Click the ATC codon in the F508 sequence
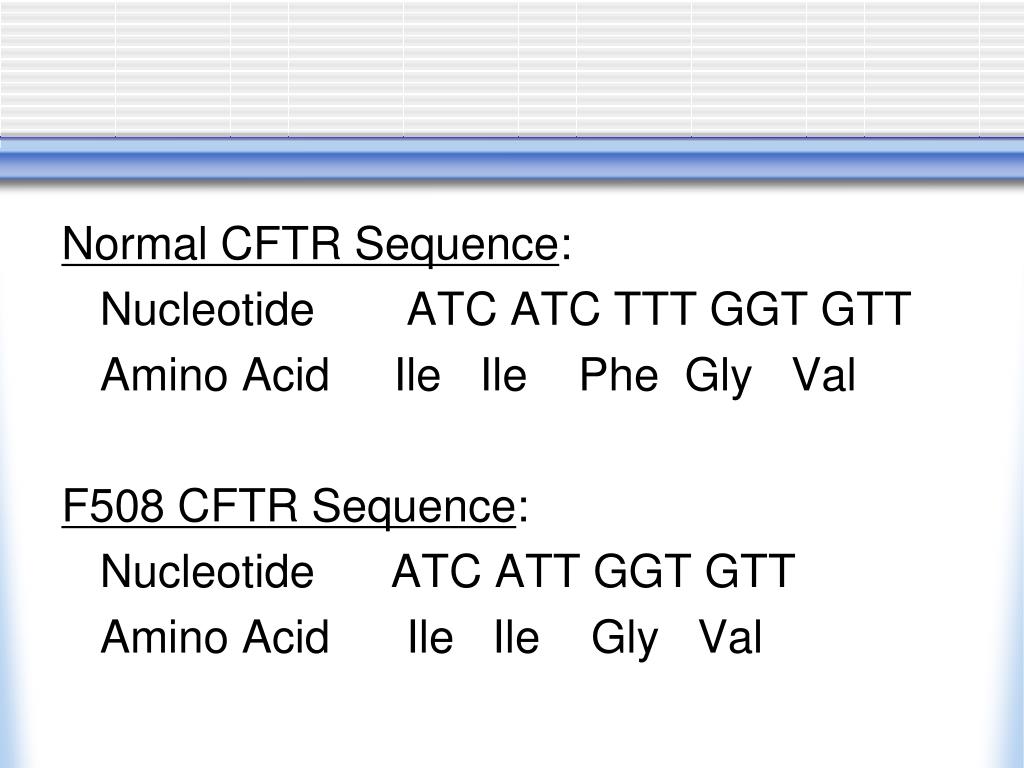1024x768 pixels. point(436,571)
